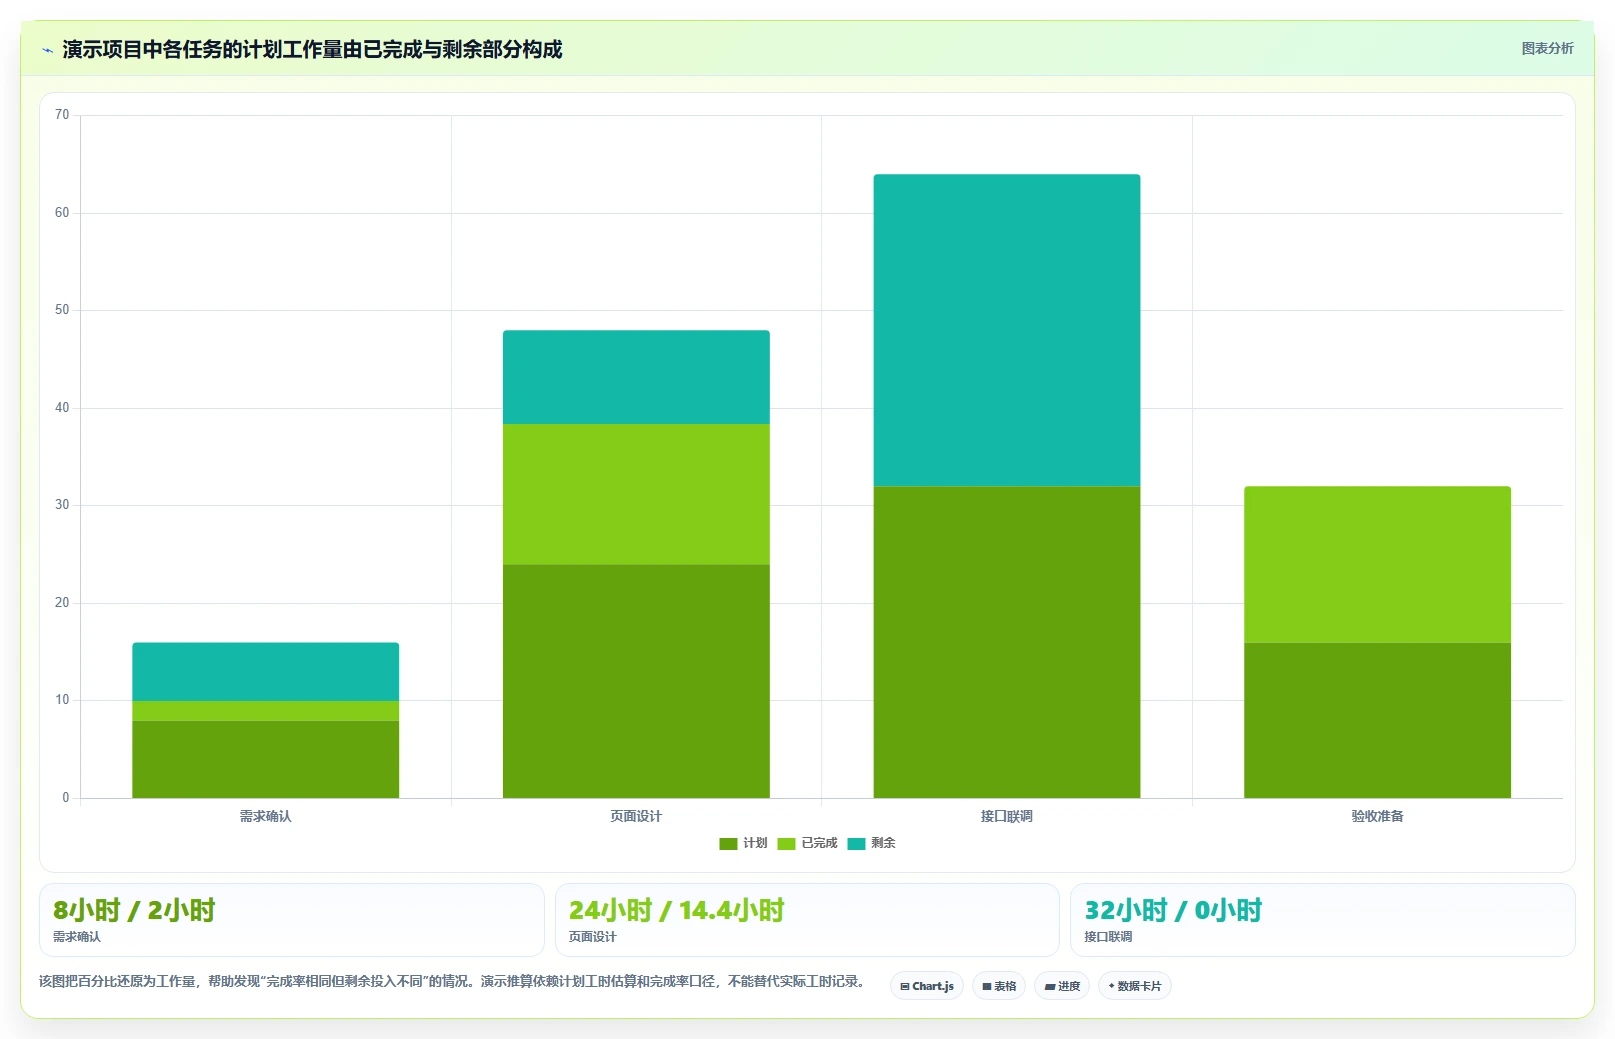Click the small icon before the chart title
Viewport: 1615px width, 1039px height.
(x=47, y=50)
